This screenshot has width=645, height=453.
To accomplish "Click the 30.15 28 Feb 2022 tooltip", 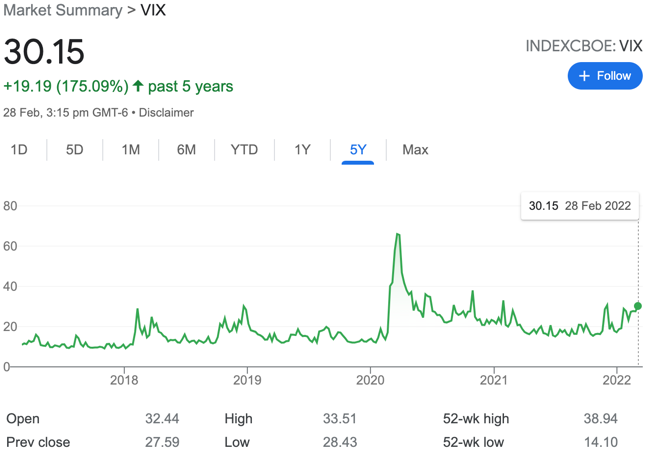I will click(x=580, y=206).
